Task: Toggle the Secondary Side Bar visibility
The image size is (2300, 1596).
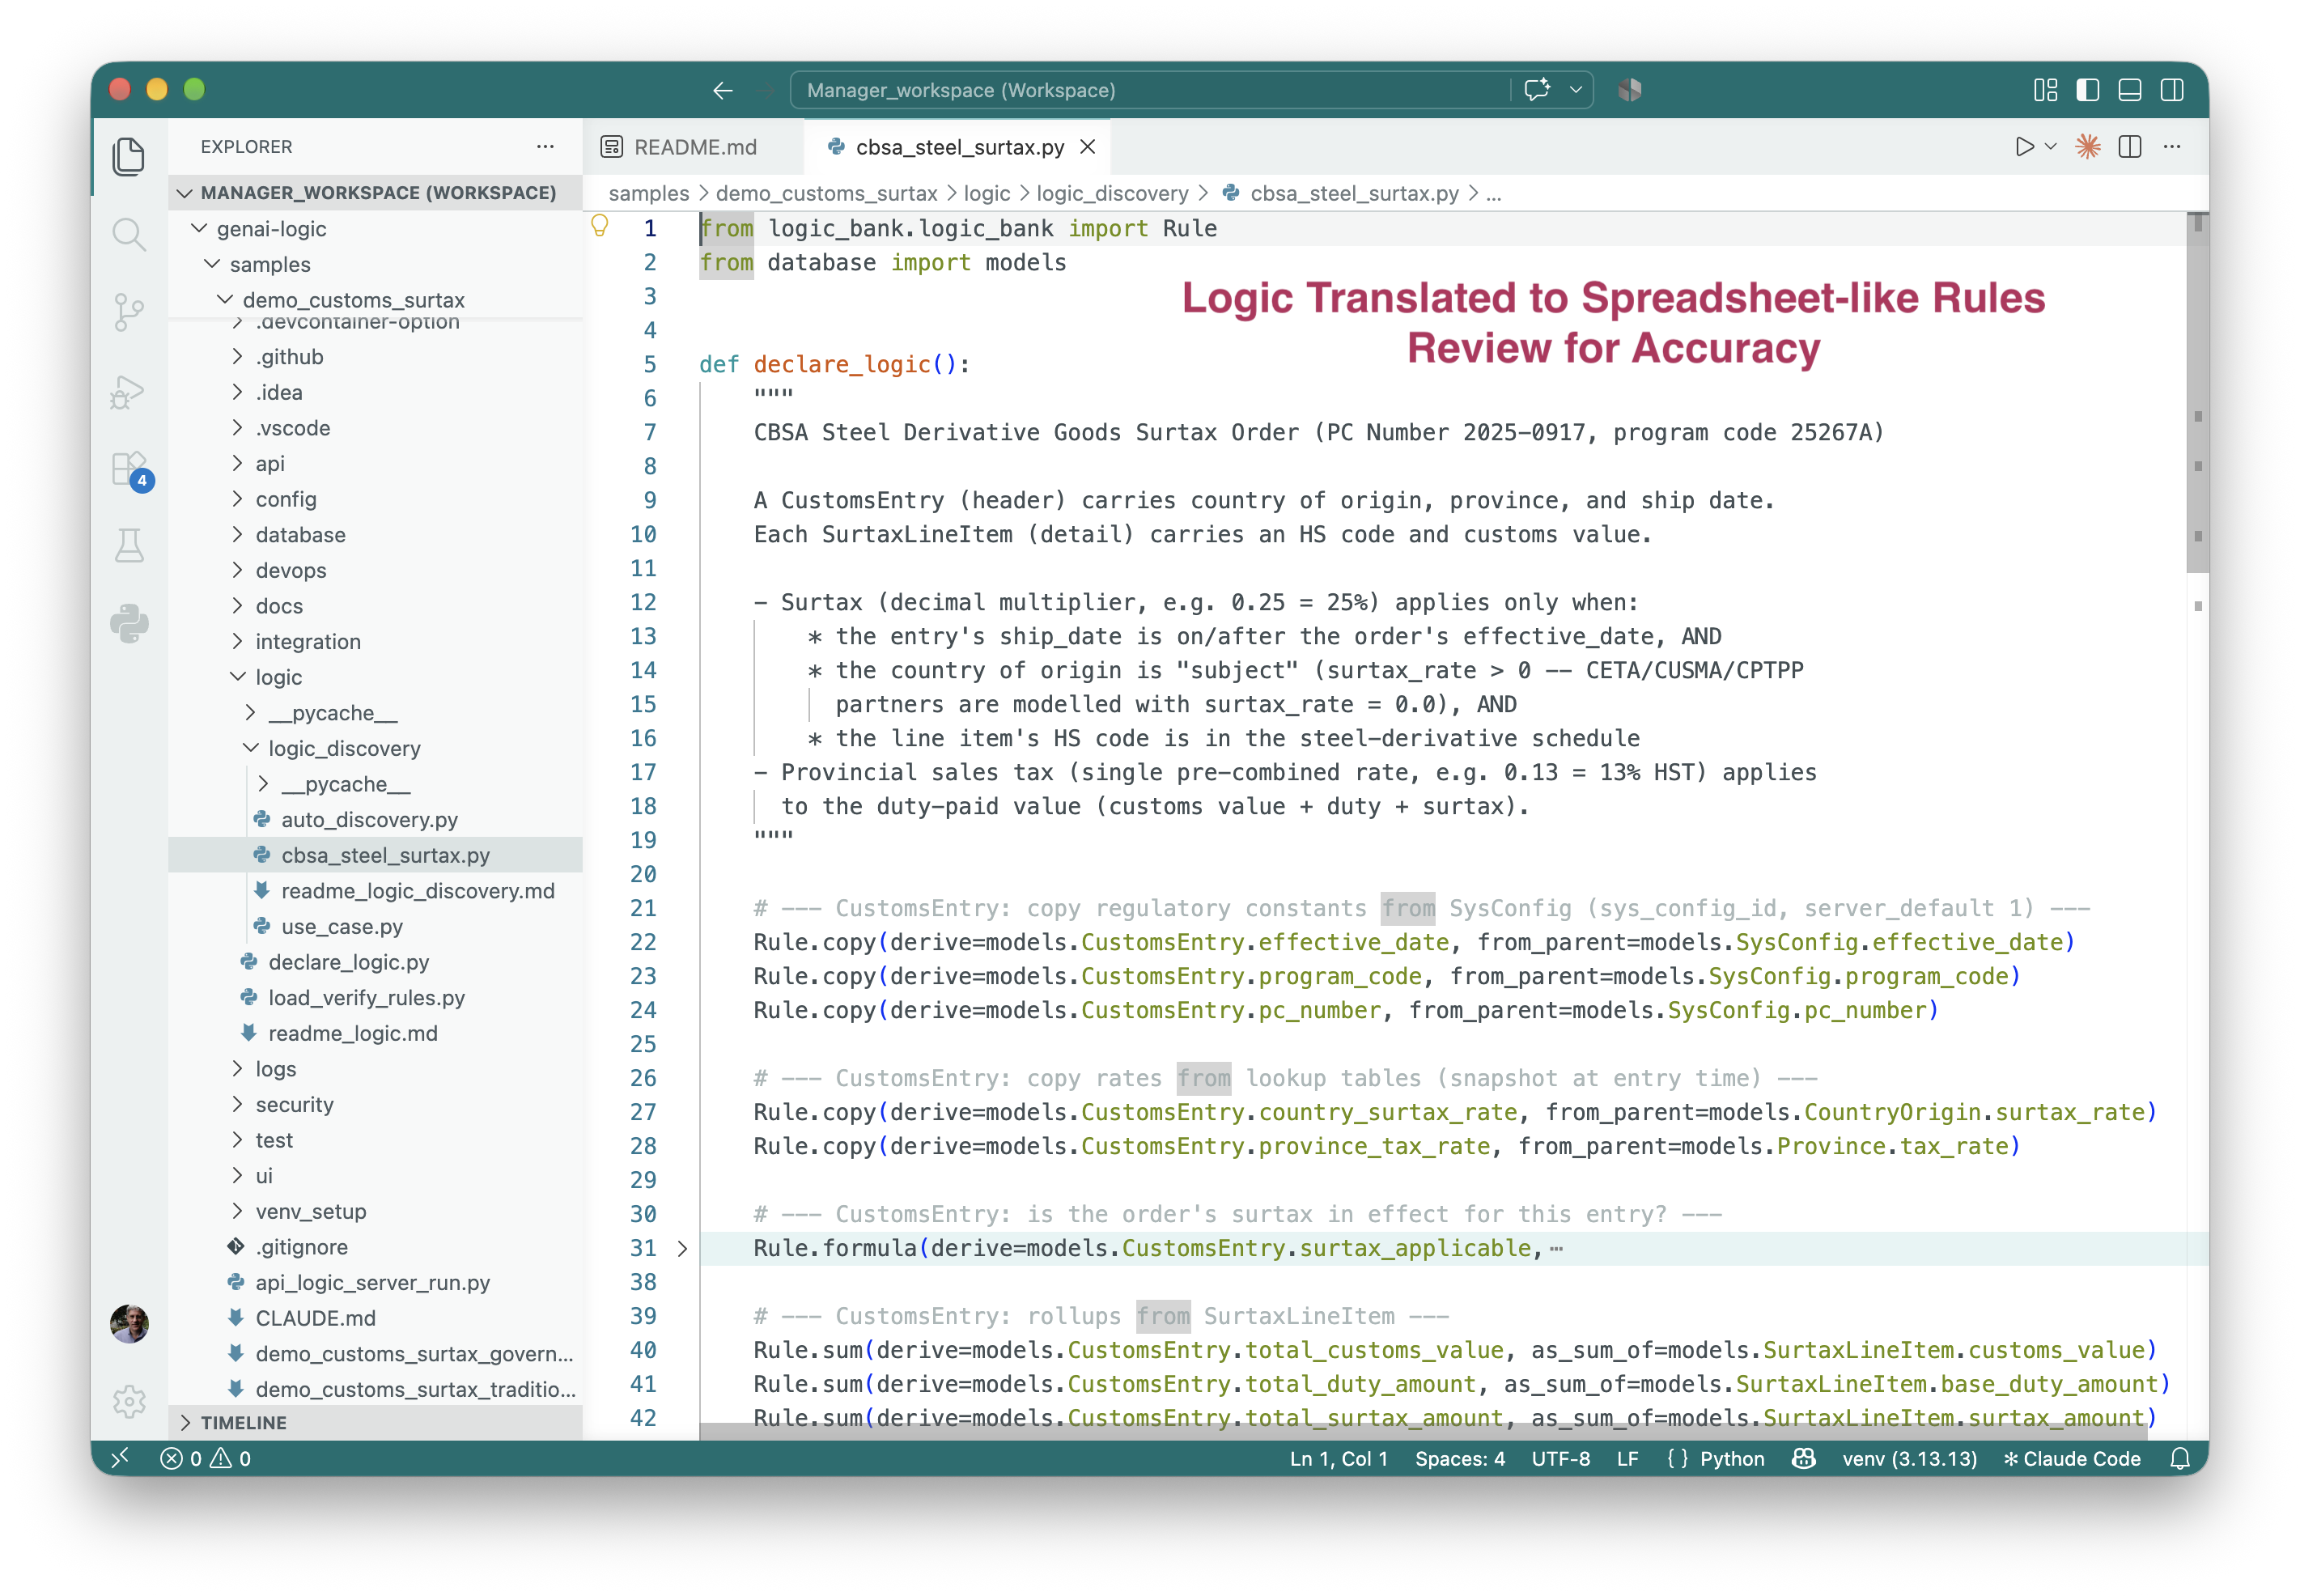Action: (2171, 90)
